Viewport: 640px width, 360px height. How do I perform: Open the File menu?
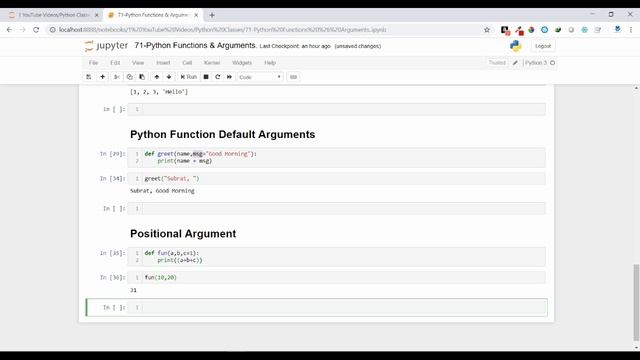93,63
